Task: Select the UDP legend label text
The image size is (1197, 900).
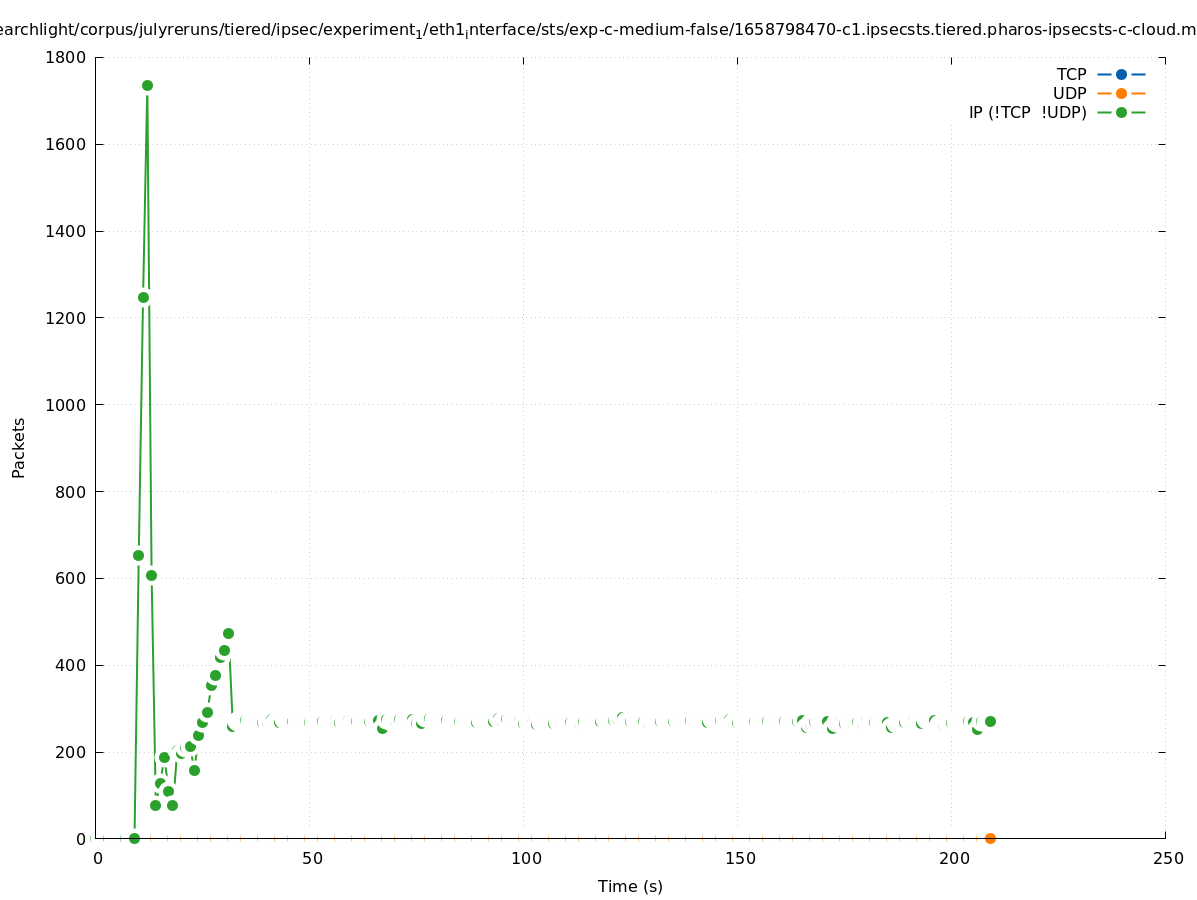Action: (x=1069, y=93)
